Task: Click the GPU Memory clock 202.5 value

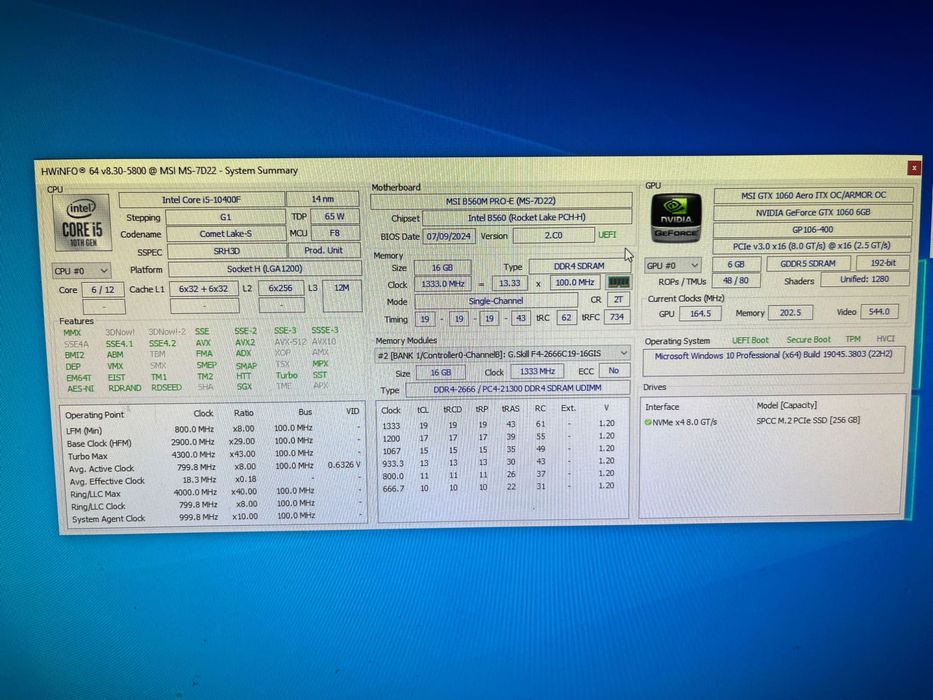Action: pyautogui.click(x=790, y=312)
